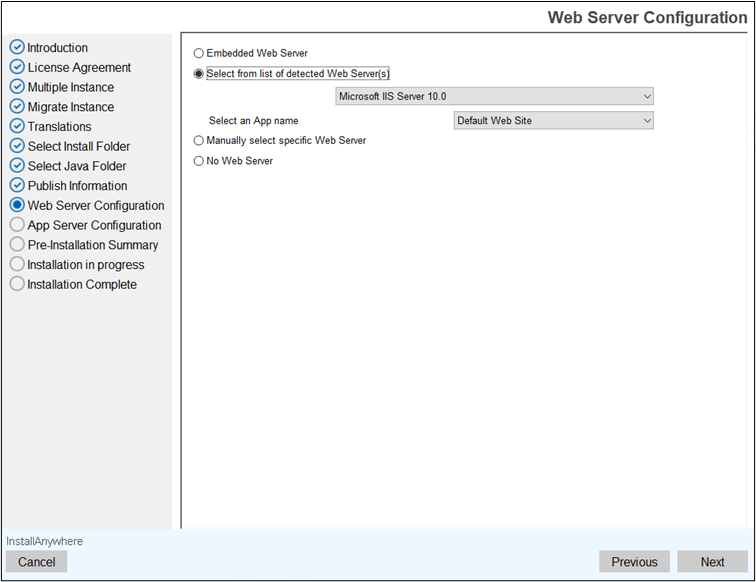Click the Next button
This screenshot has height=582, width=756.
point(712,562)
